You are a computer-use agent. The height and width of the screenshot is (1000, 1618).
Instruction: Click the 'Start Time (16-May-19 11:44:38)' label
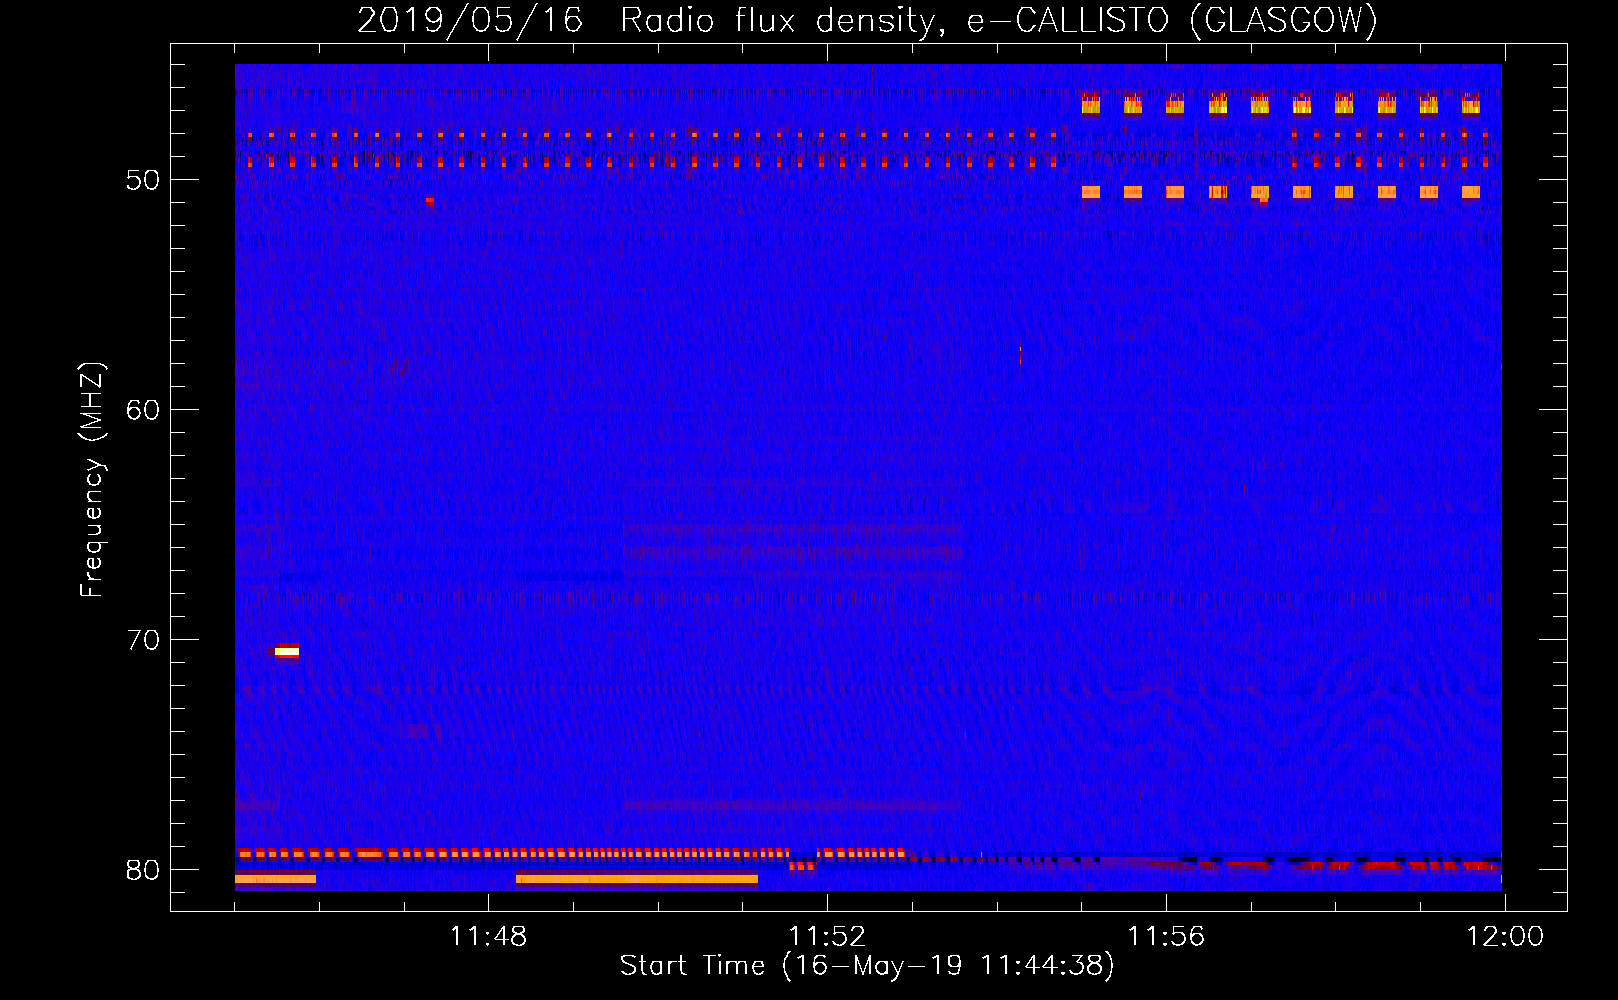(867, 966)
